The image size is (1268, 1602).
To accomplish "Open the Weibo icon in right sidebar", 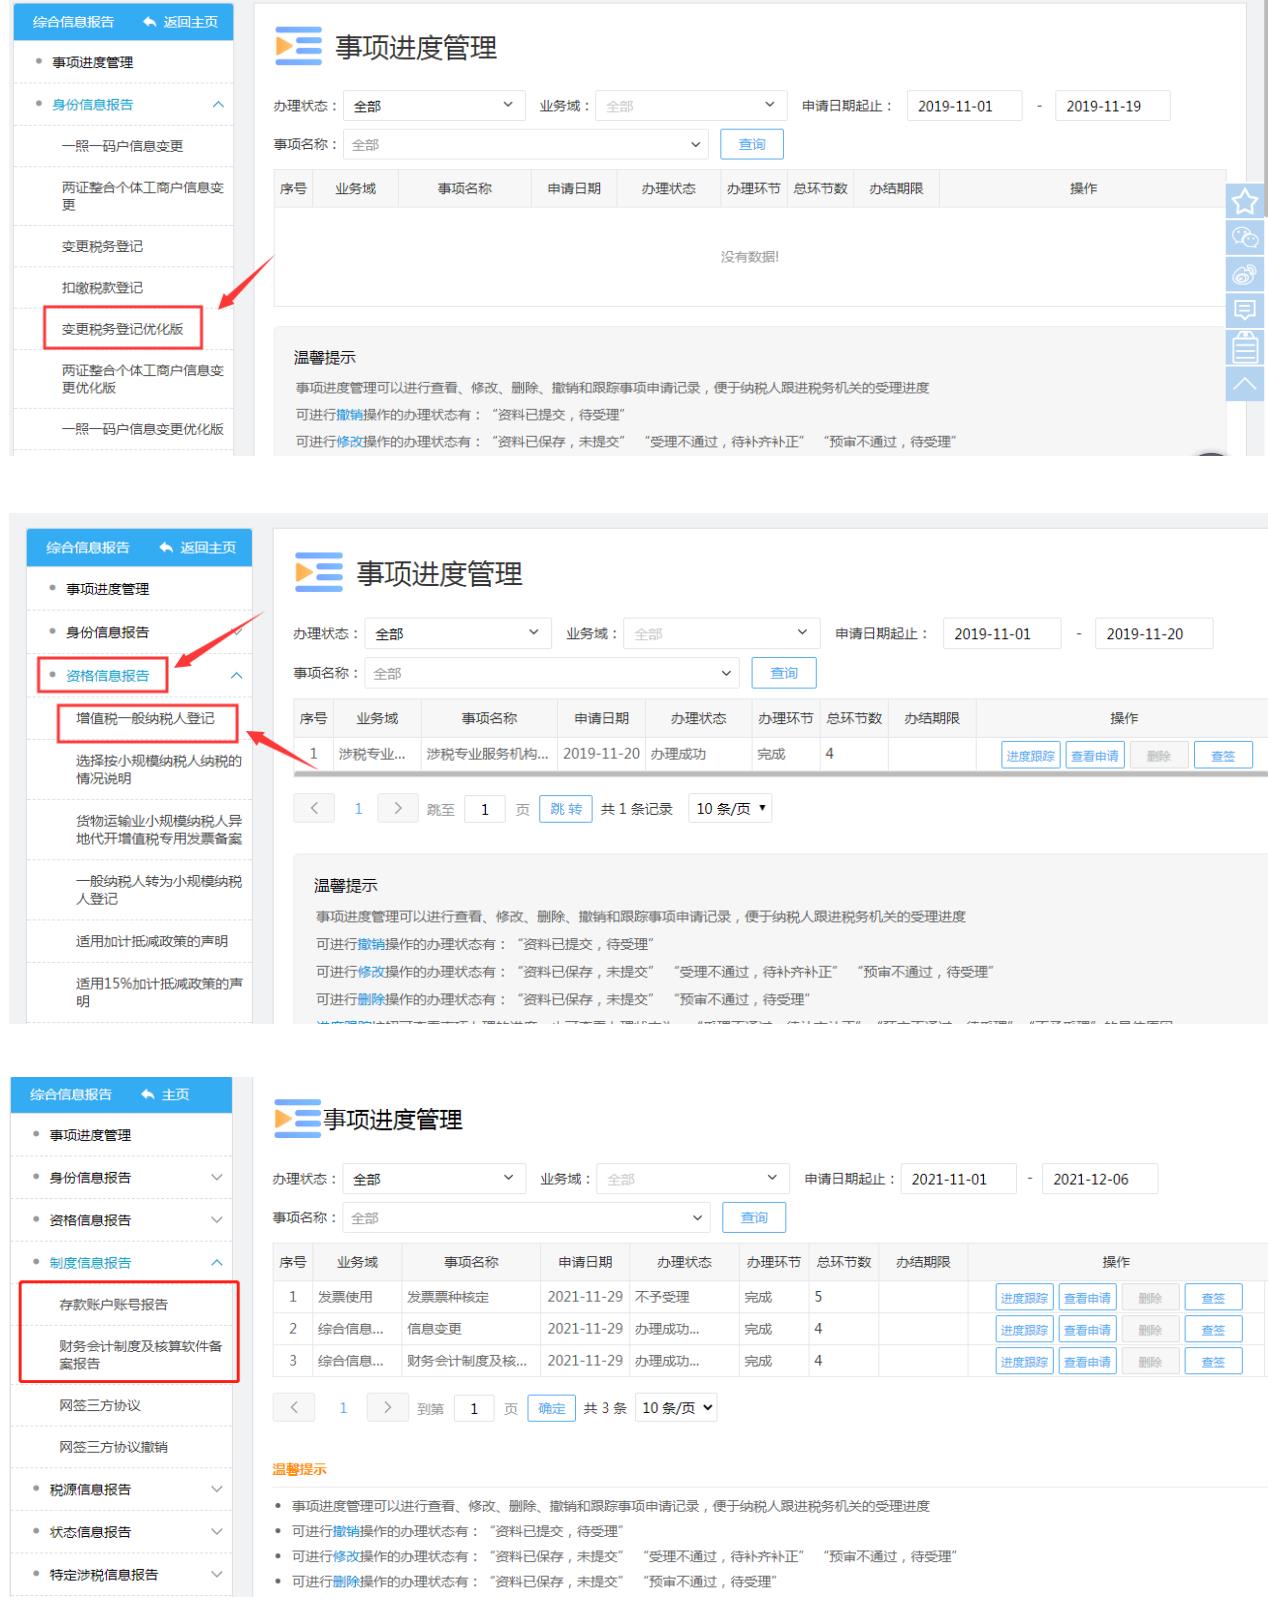I will point(1245,275).
